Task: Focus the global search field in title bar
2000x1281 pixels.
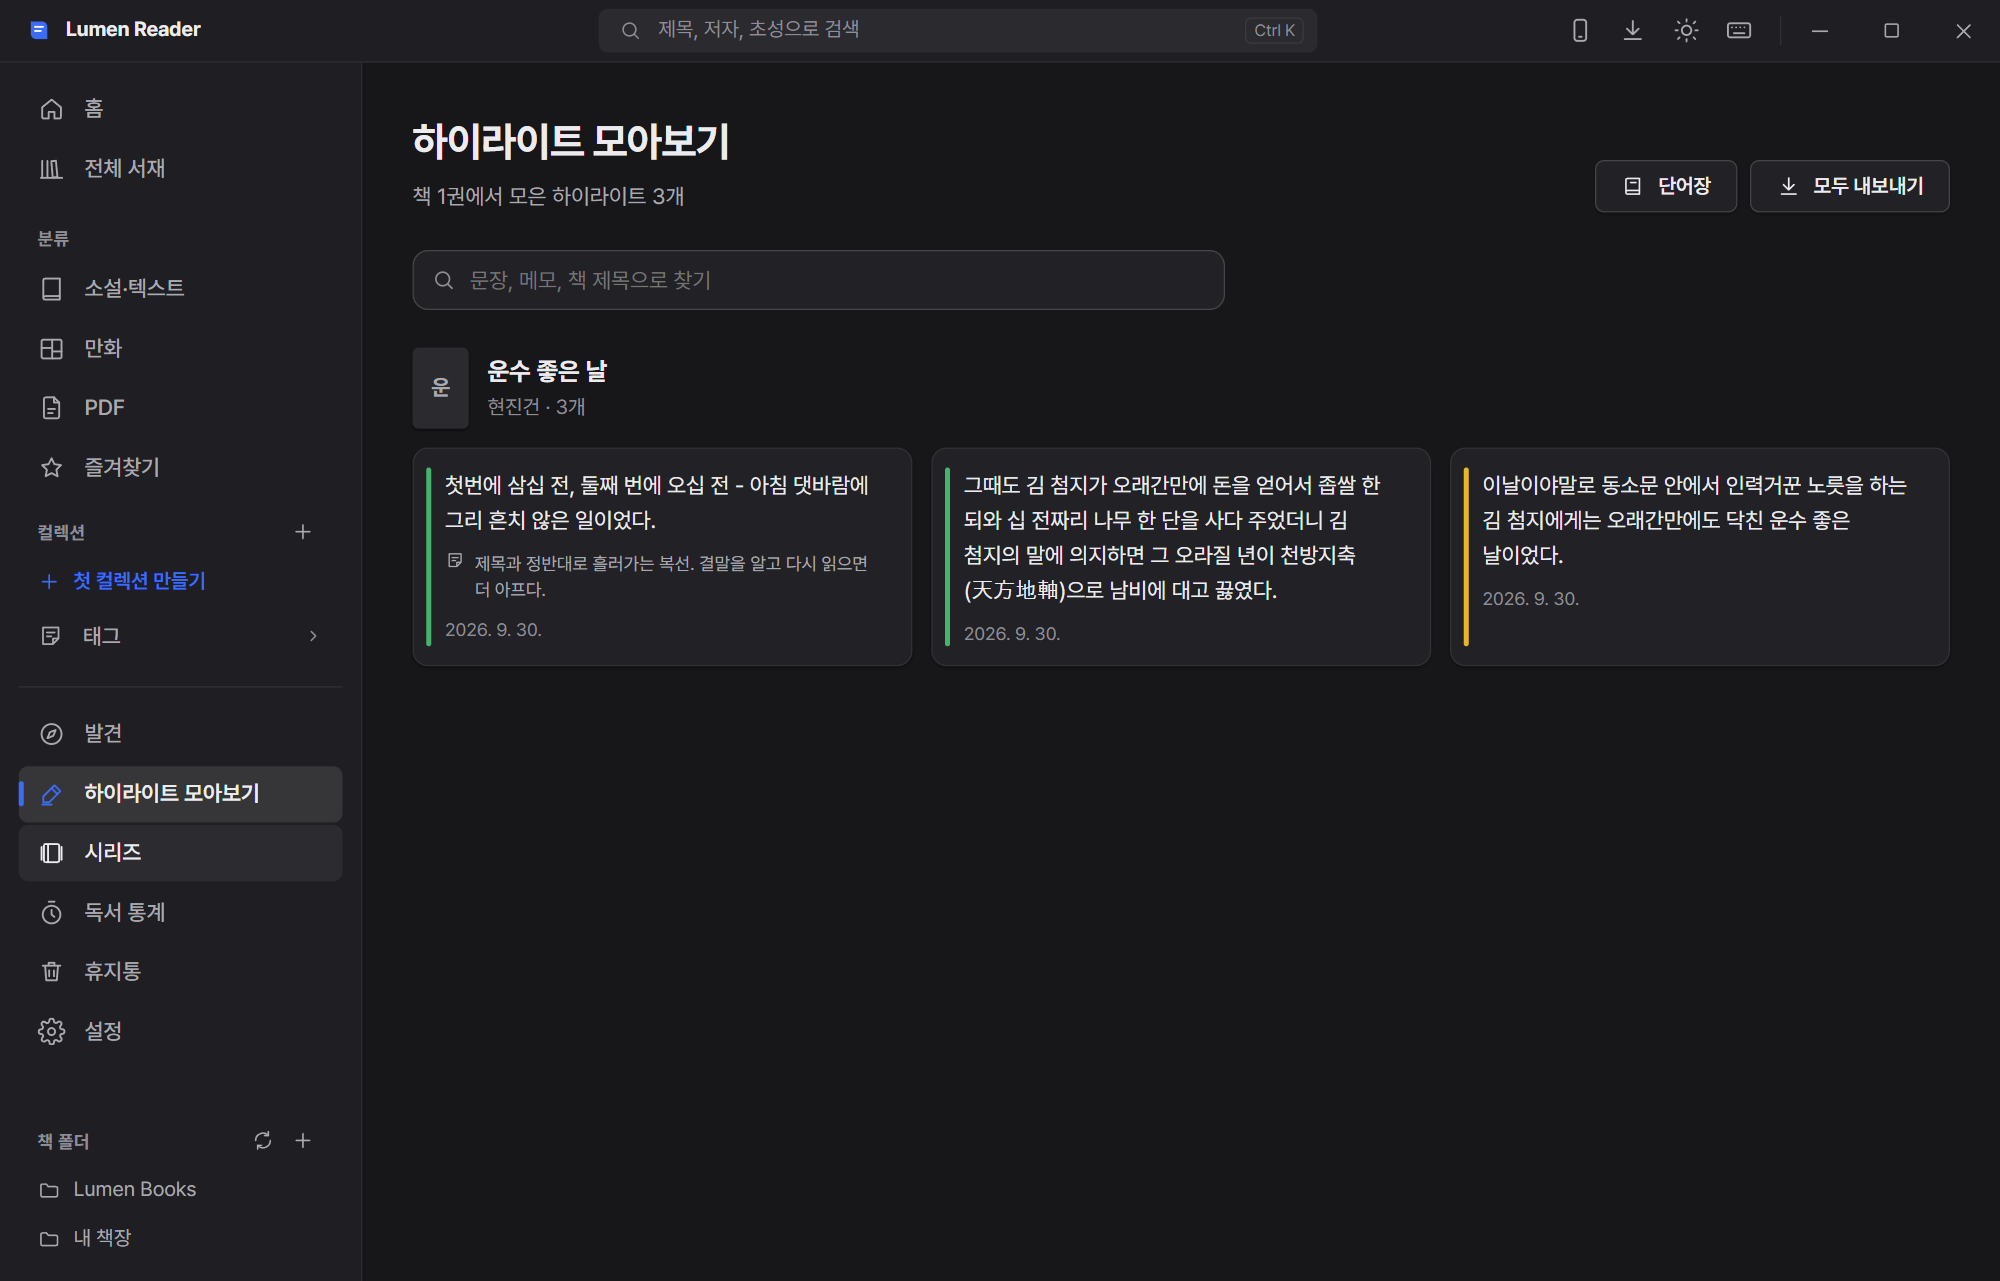Action: coord(957,30)
